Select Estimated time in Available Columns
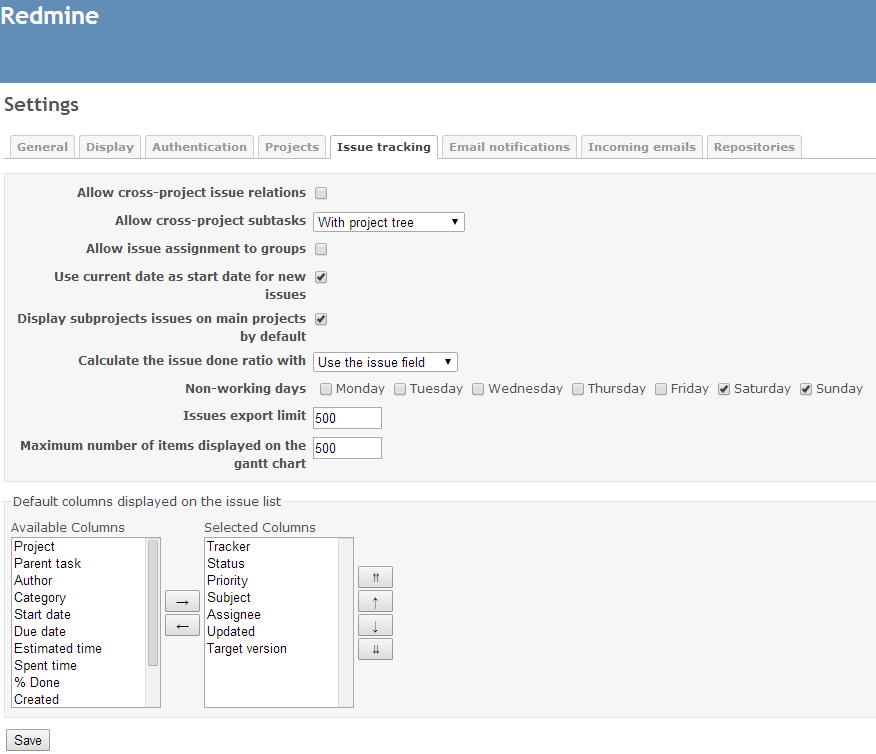 (79, 649)
